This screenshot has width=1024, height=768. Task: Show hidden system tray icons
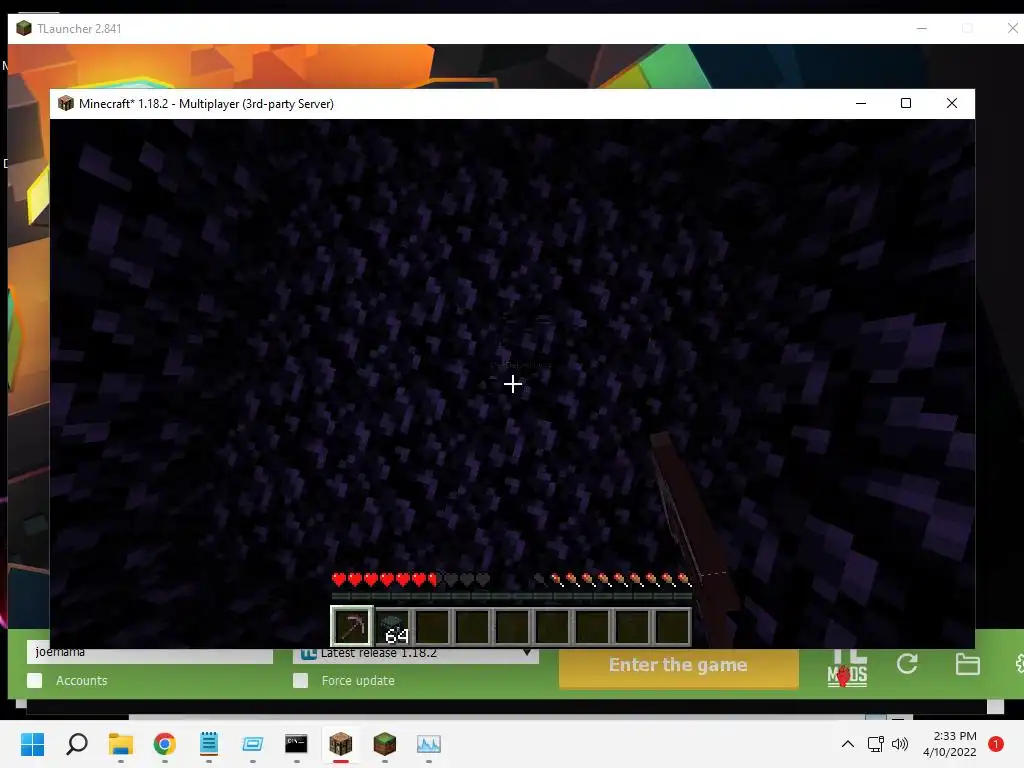[847, 744]
